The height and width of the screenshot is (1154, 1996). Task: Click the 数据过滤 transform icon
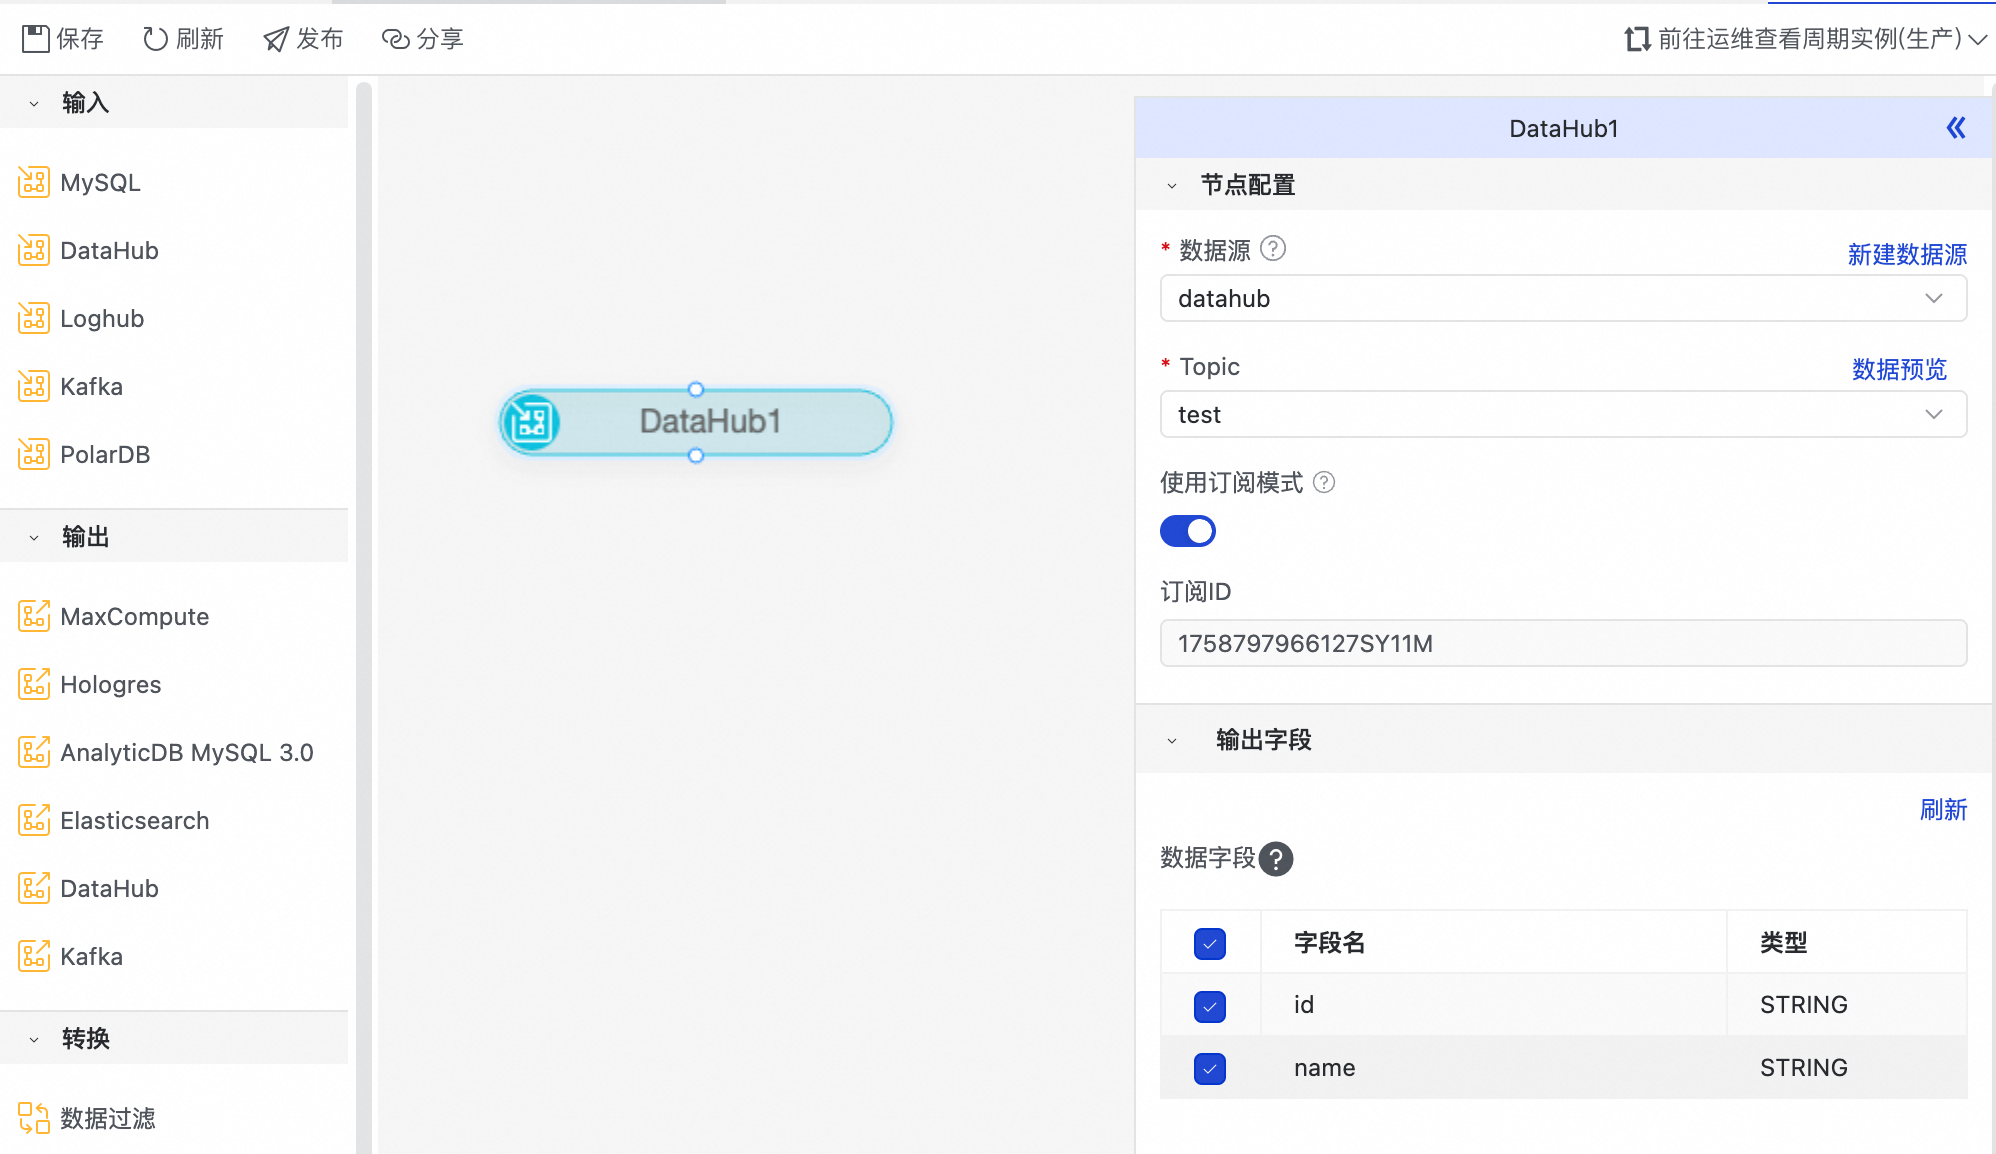coord(33,1118)
